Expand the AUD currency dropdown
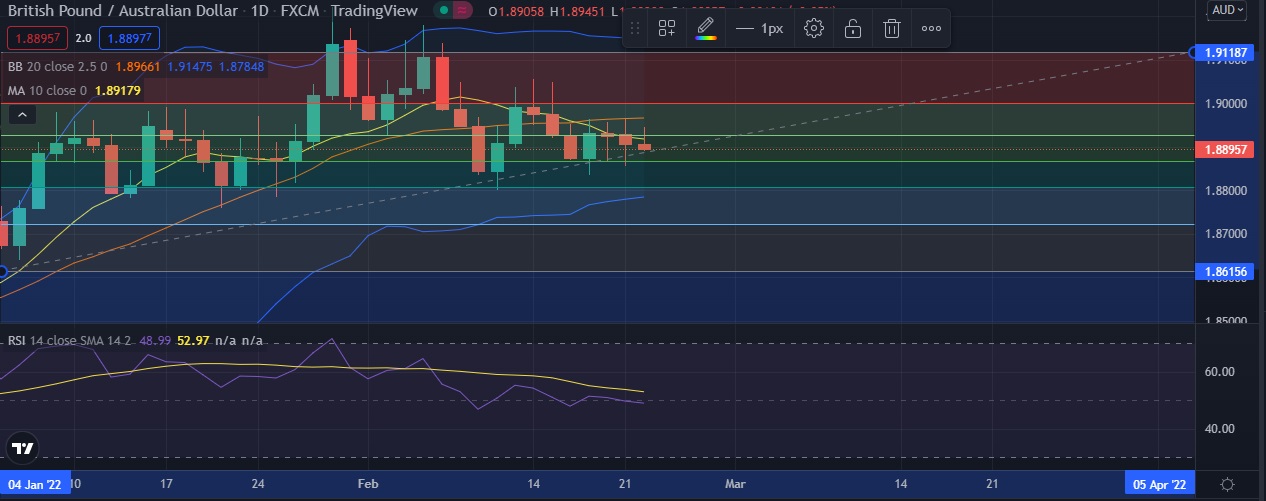Screen dimensions: 1266x501 click(x=1226, y=10)
